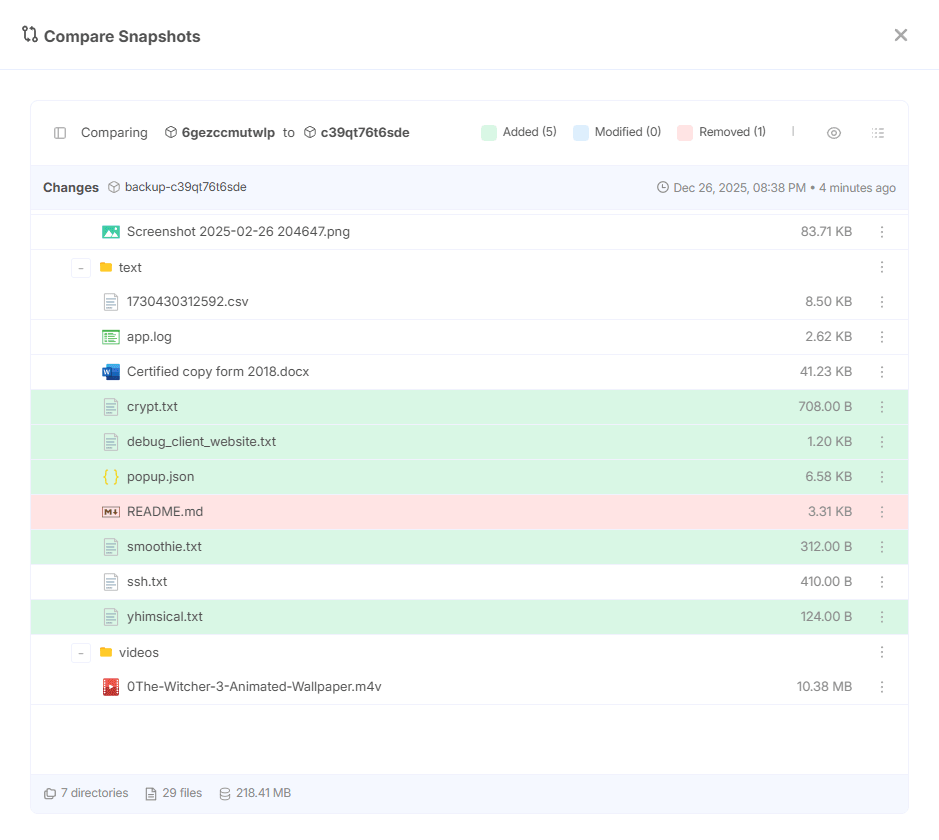Click the image icon of Screenshot 2025-02-26 file

[111, 232]
